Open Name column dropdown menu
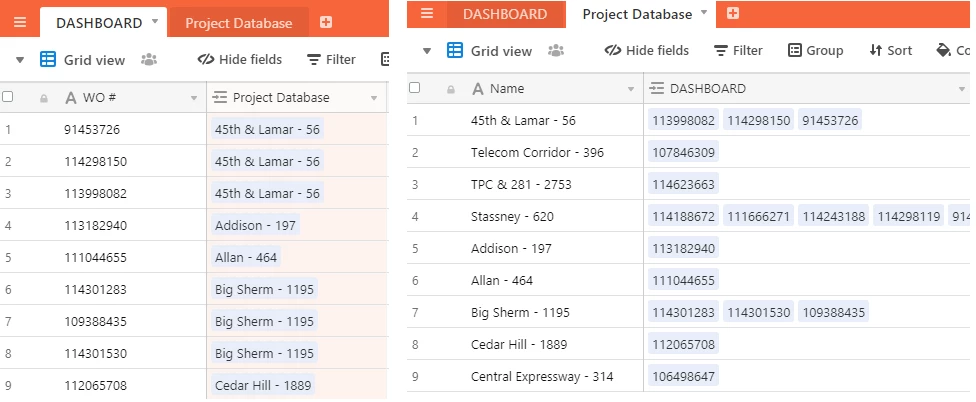The width and height of the screenshot is (976, 402). (x=631, y=89)
